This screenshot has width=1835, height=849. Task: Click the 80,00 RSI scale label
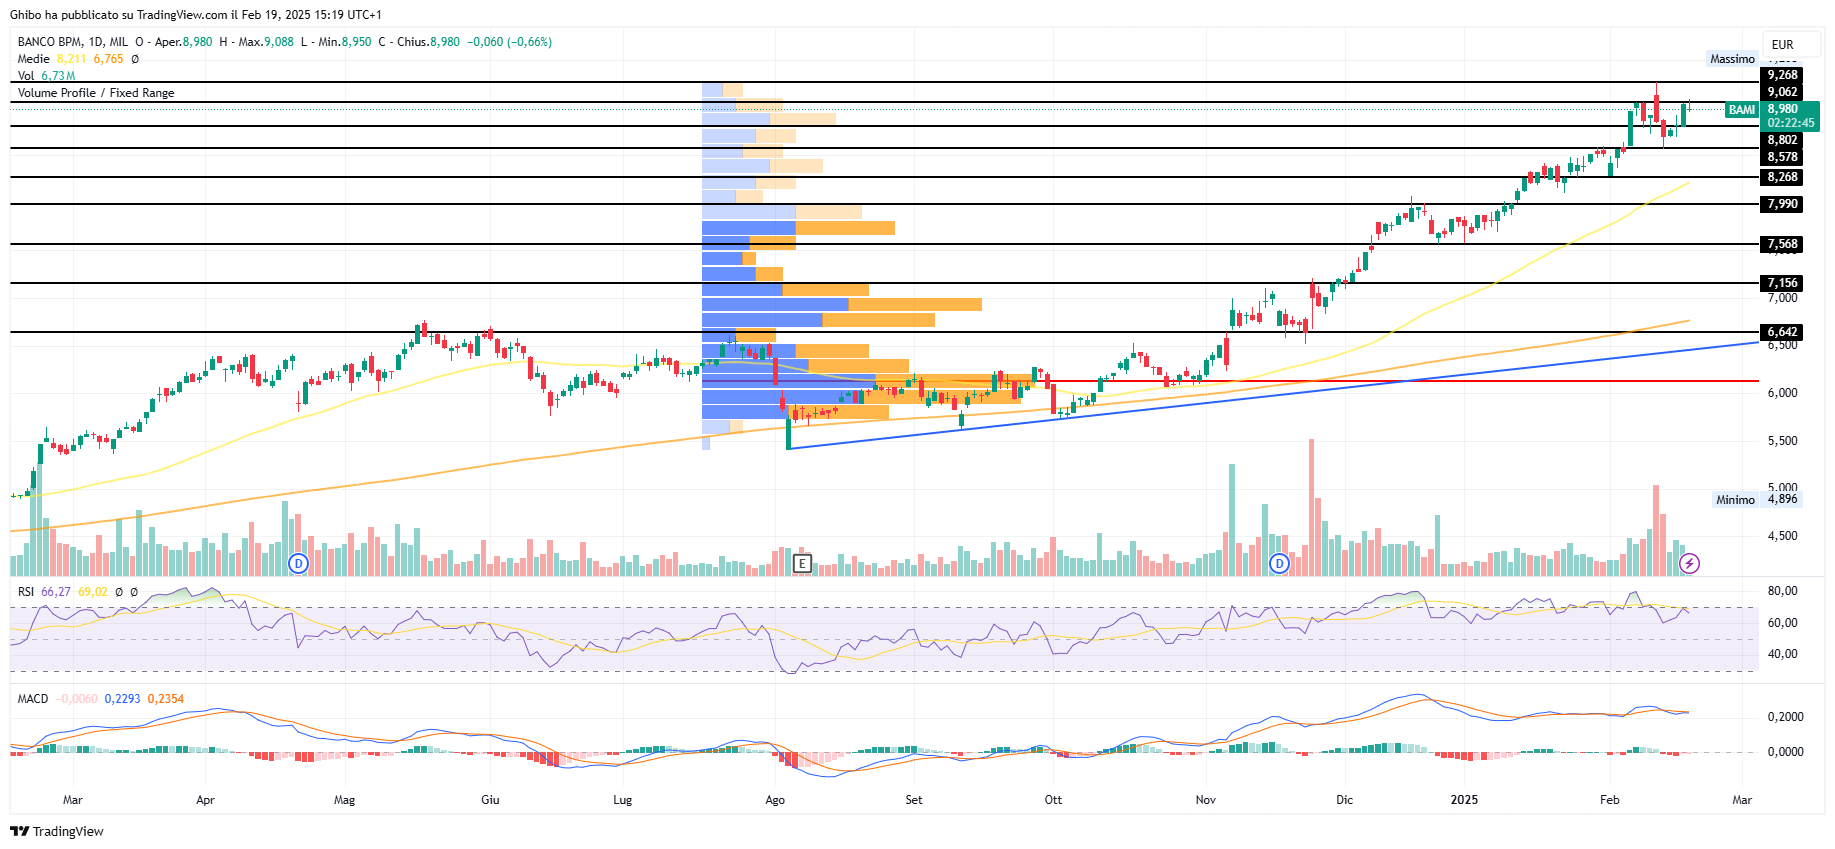1782,591
